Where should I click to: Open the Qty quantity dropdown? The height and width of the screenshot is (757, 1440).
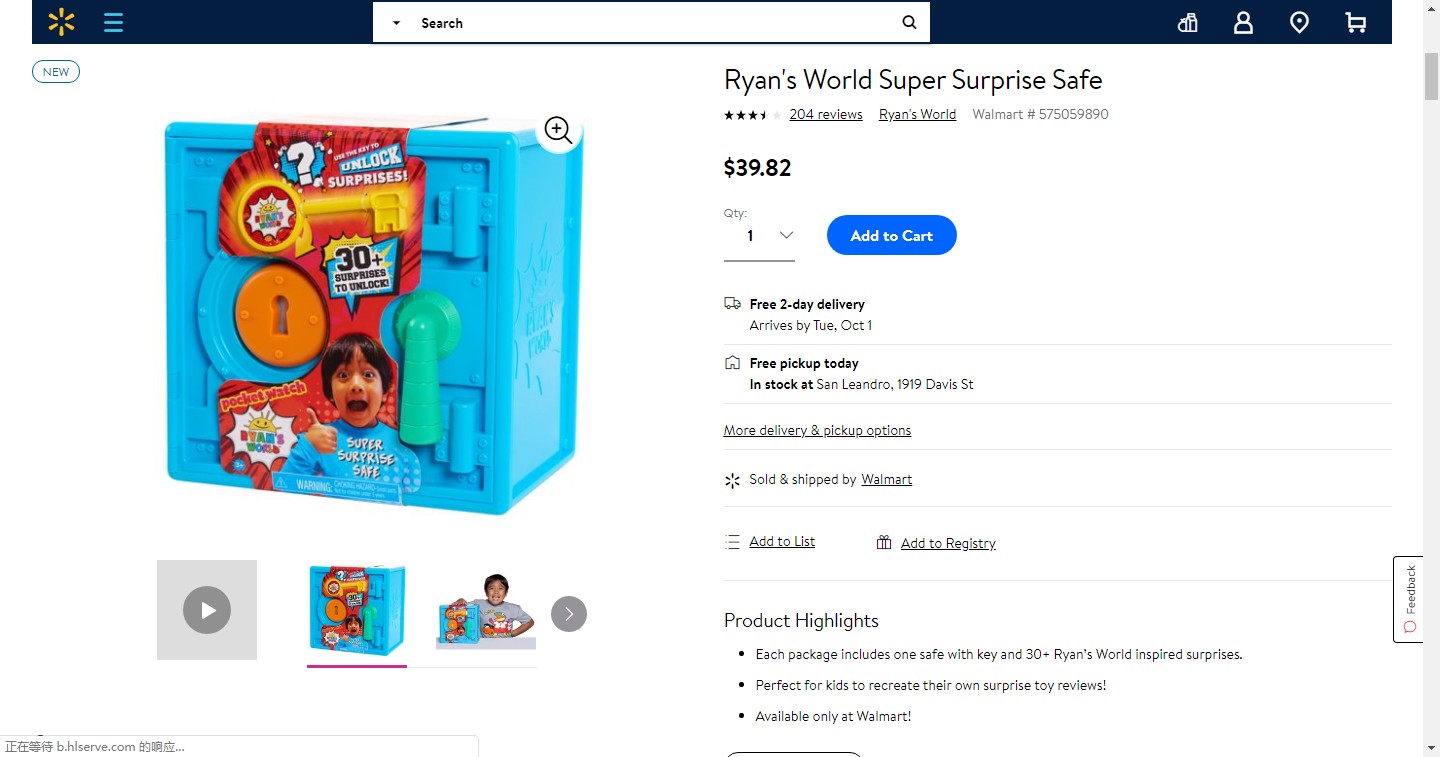click(x=759, y=236)
